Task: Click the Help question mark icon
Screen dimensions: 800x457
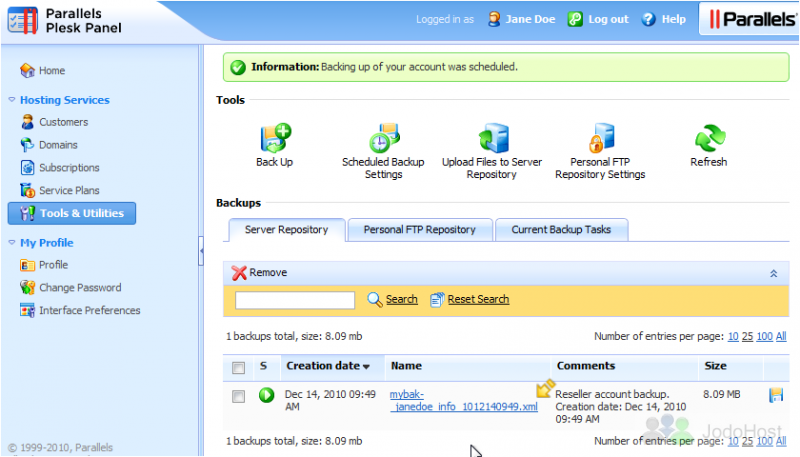Action: pyautogui.click(x=648, y=19)
